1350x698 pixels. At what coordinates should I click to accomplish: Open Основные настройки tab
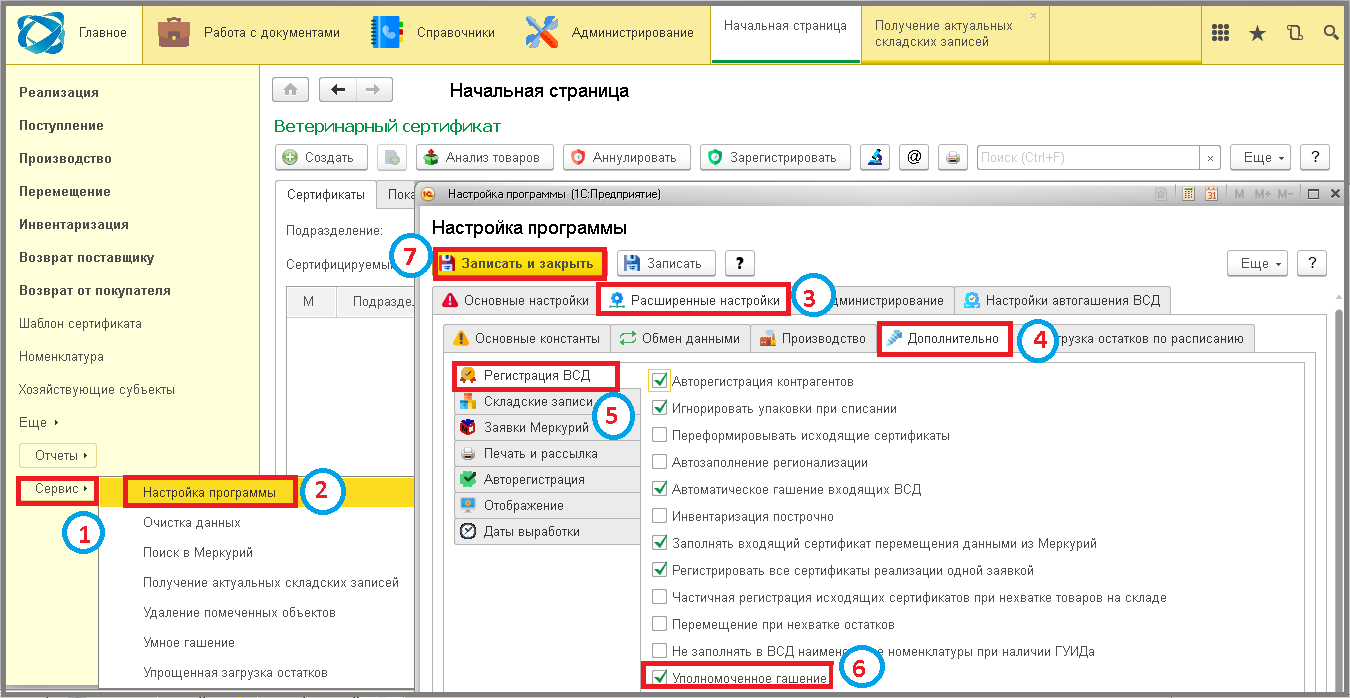point(515,299)
